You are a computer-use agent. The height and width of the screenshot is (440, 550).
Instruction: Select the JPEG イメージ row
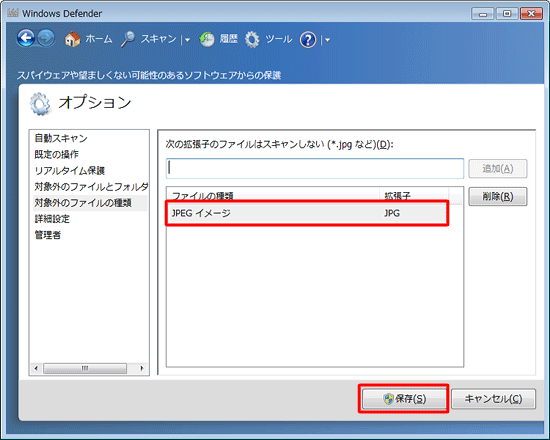307,213
